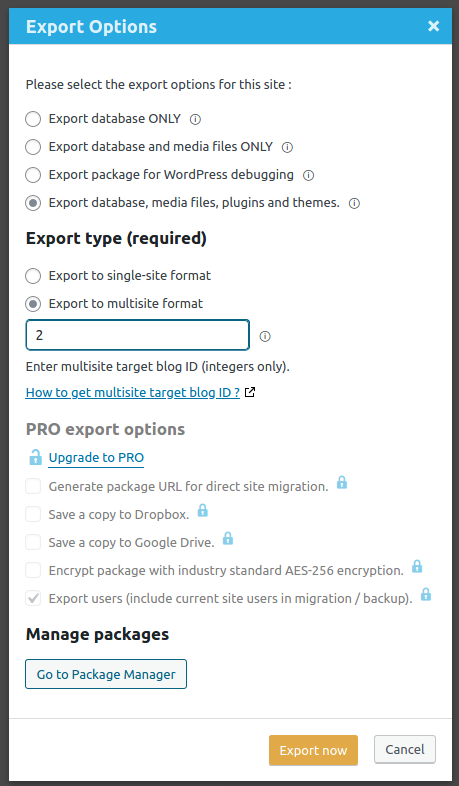Screen dimensions: 459x786
Task: Click info icon for plugins and themes export
Action: point(354,204)
